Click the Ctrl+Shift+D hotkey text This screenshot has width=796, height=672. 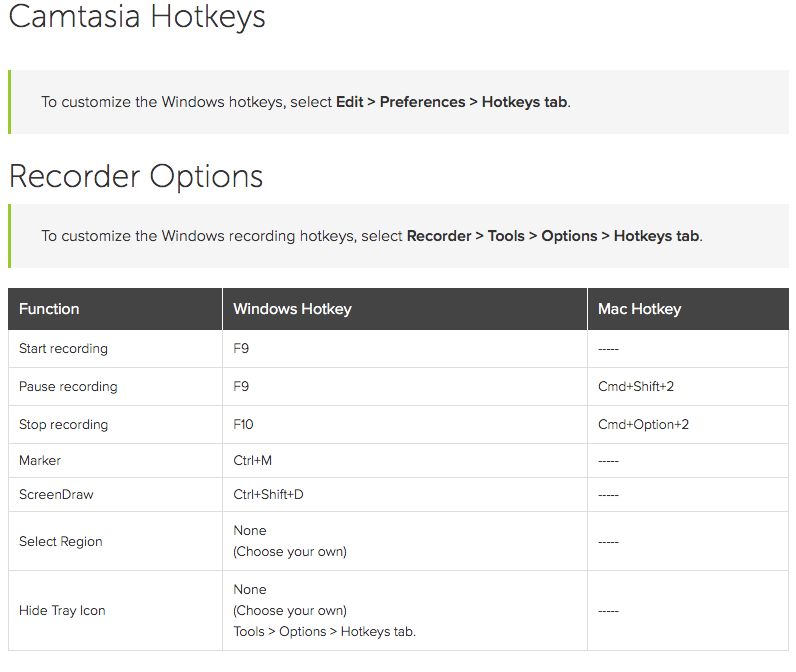268,495
